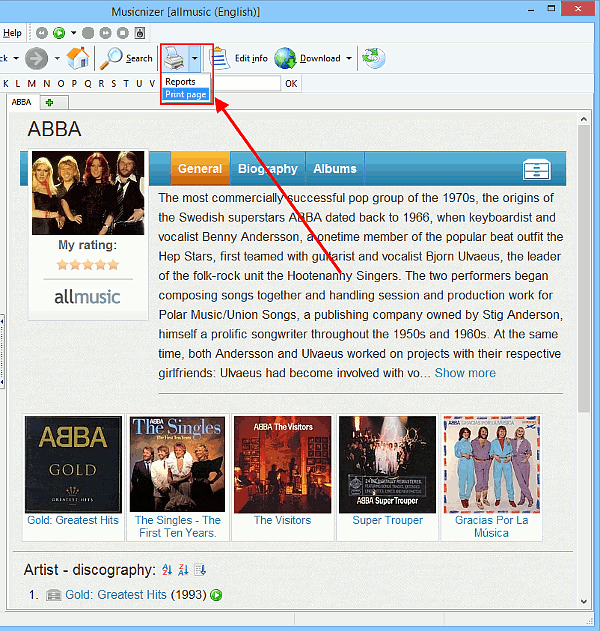Filter artists by letter V
This screenshot has height=631, width=600.
coord(152,84)
